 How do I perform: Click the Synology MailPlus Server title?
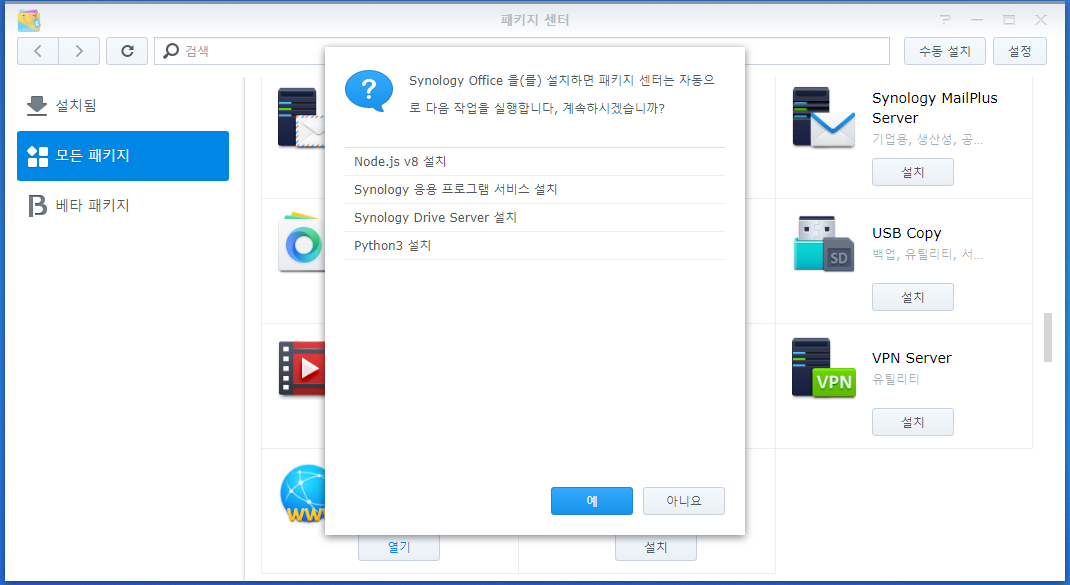point(935,108)
